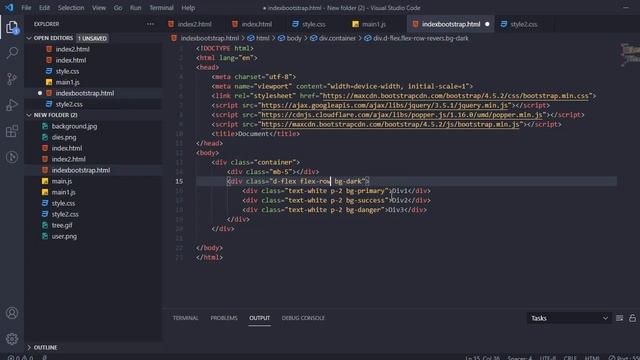Open dies.png in folder tree
640x360 pixels.
[64, 137]
